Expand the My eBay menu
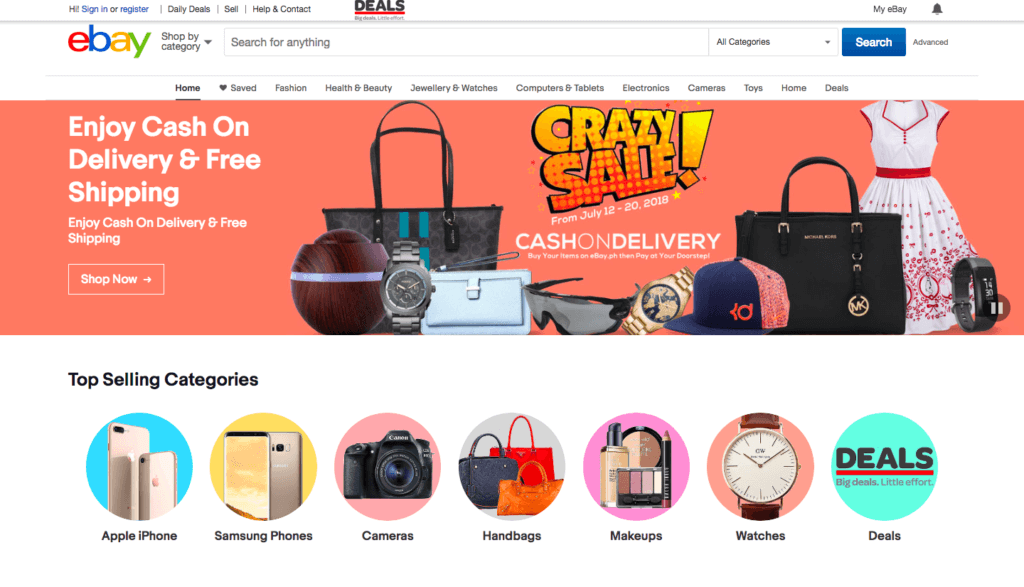 click(889, 9)
